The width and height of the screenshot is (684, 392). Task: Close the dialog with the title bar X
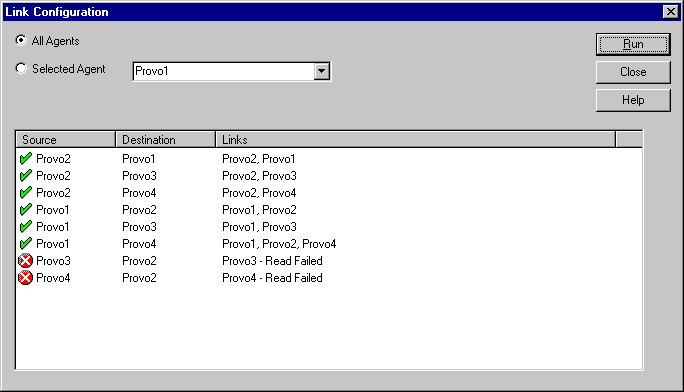(670, 12)
